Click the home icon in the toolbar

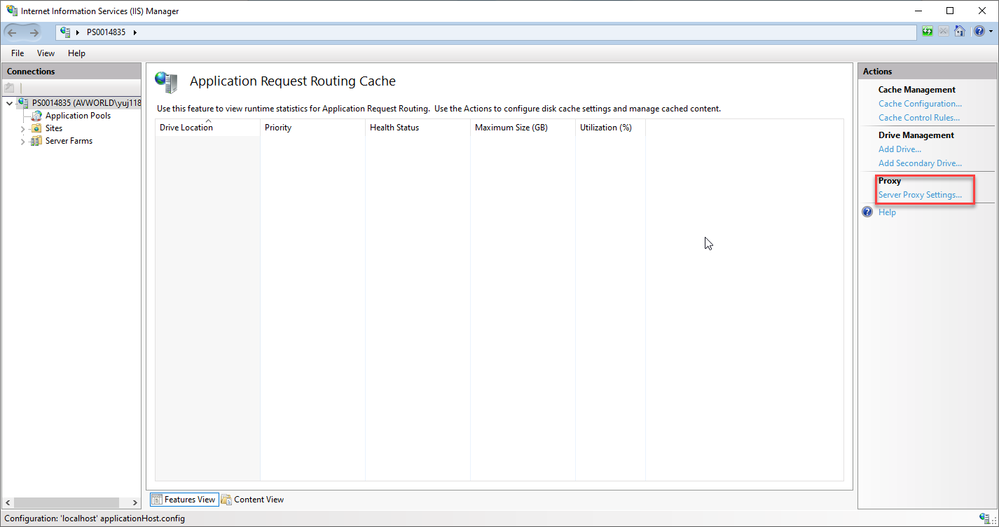click(959, 31)
